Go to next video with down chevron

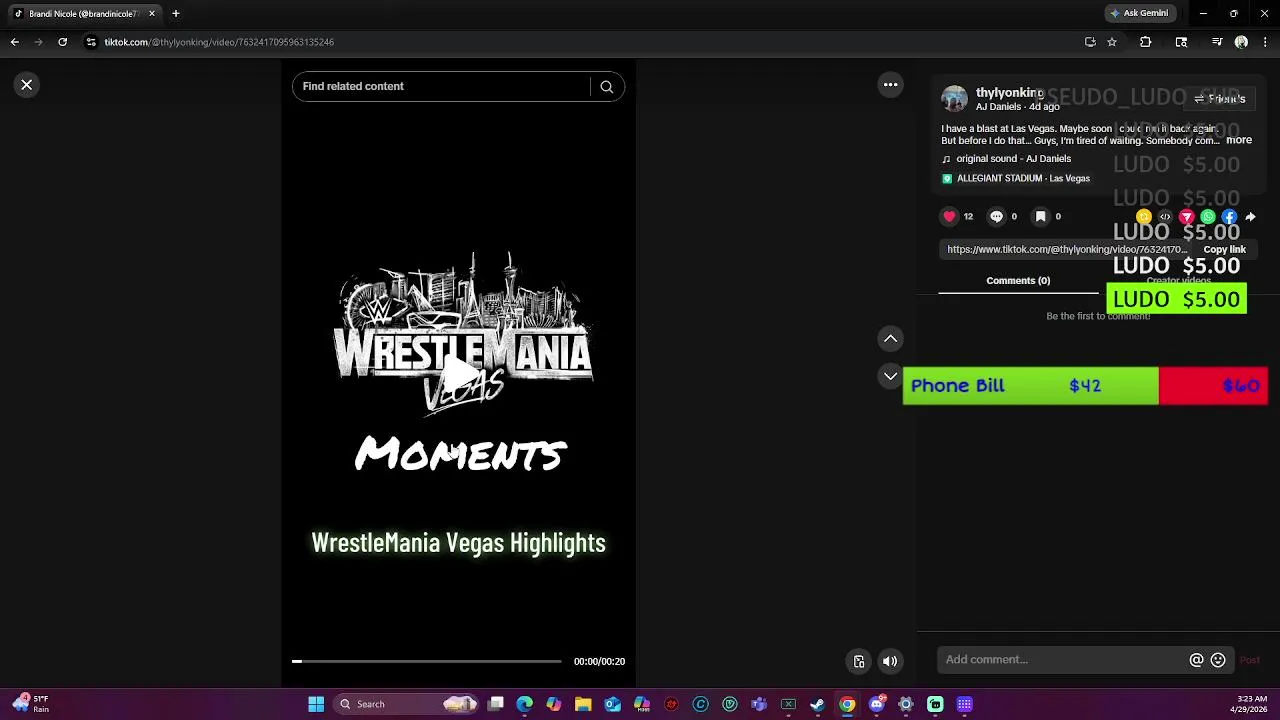click(890, 376)
